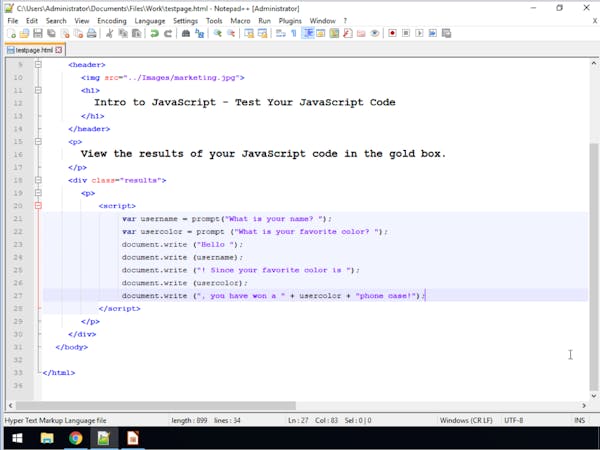600x450 pixels.
Task: Close the testpage.html tab with its red X
Action: coord(59,50)
